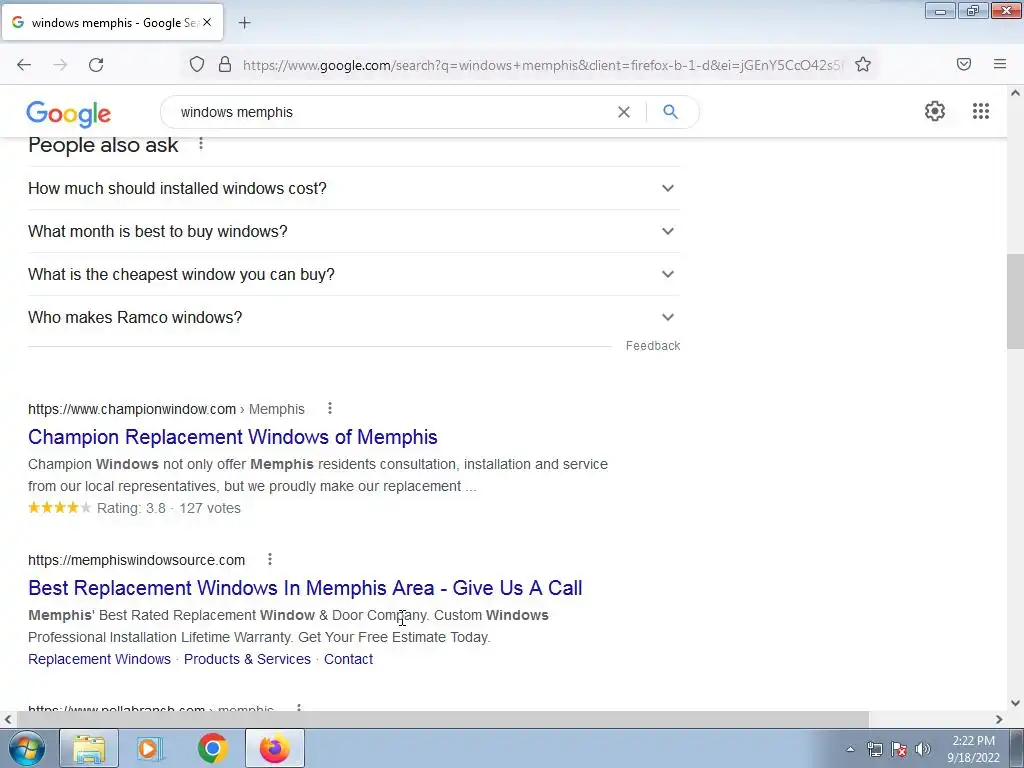Go back to previous page arrow

pyautogui.click(x=24, y=65)
